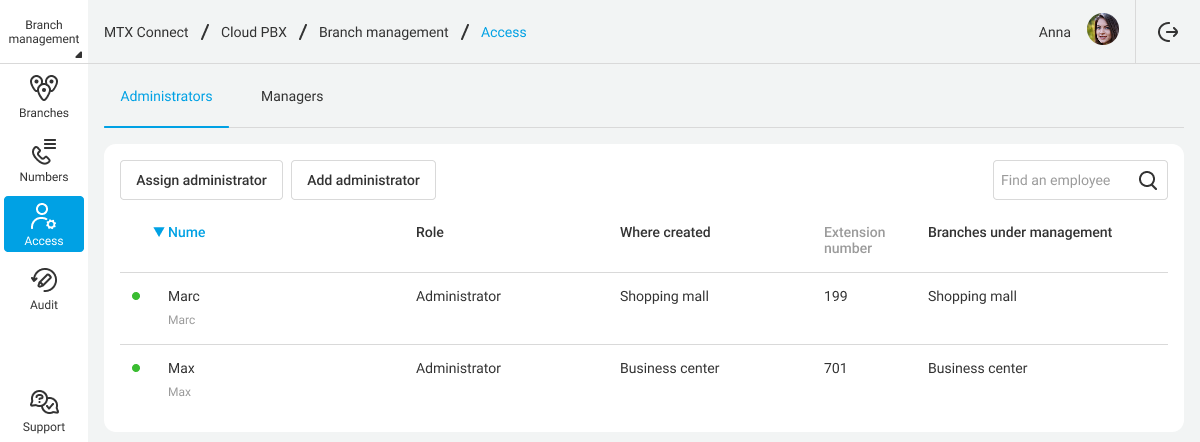Viewport: 1200px width, 442px height.
Task: Open MTX Connect breadcrumb link
Action: tap(146, 32)
